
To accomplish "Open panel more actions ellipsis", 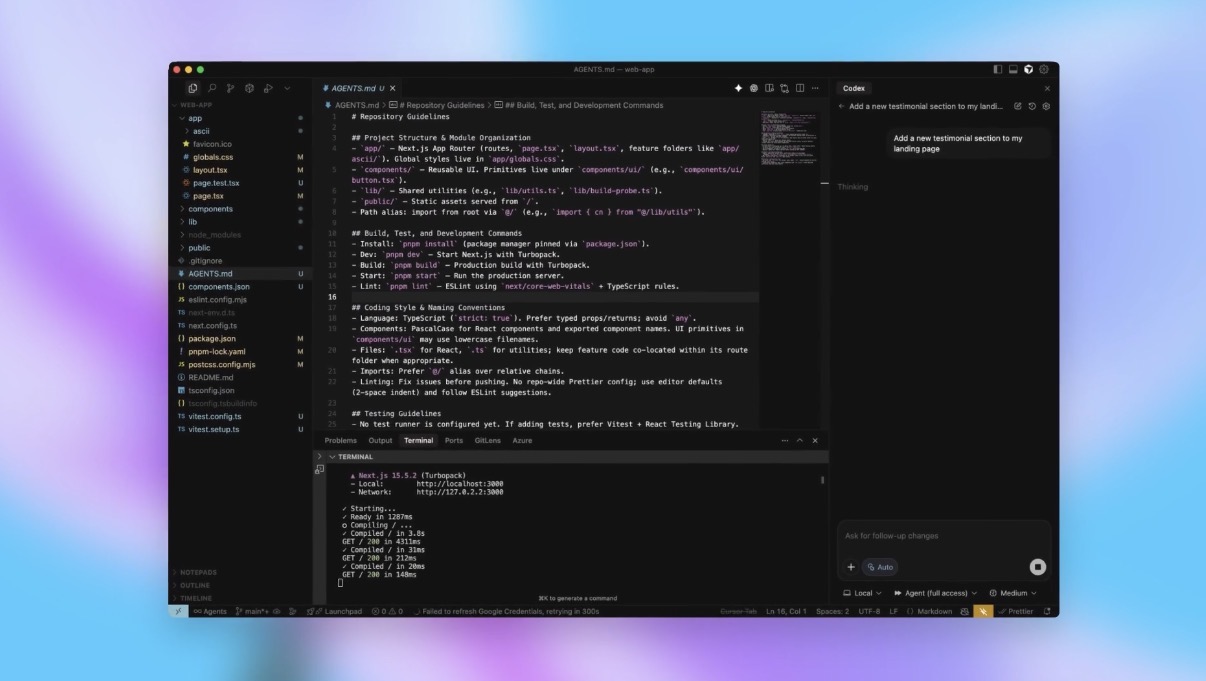I will pos(784,440).
